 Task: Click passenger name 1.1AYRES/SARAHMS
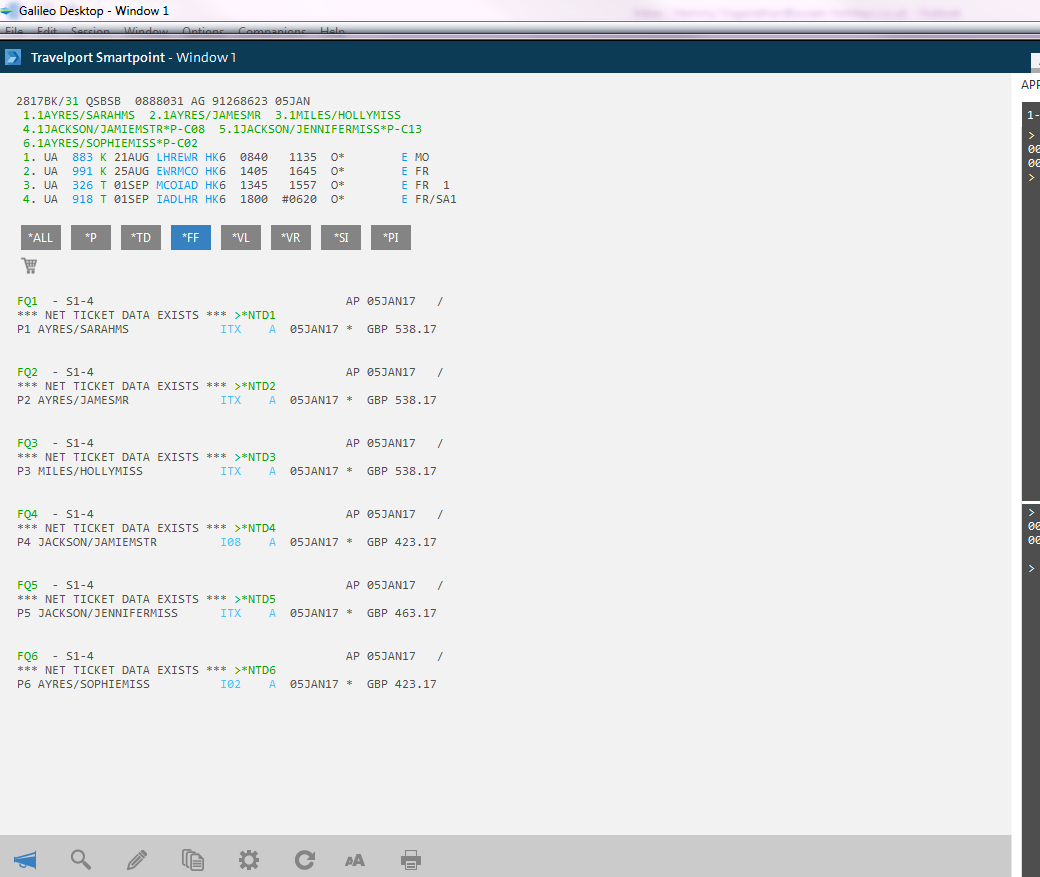click(79, 115)
